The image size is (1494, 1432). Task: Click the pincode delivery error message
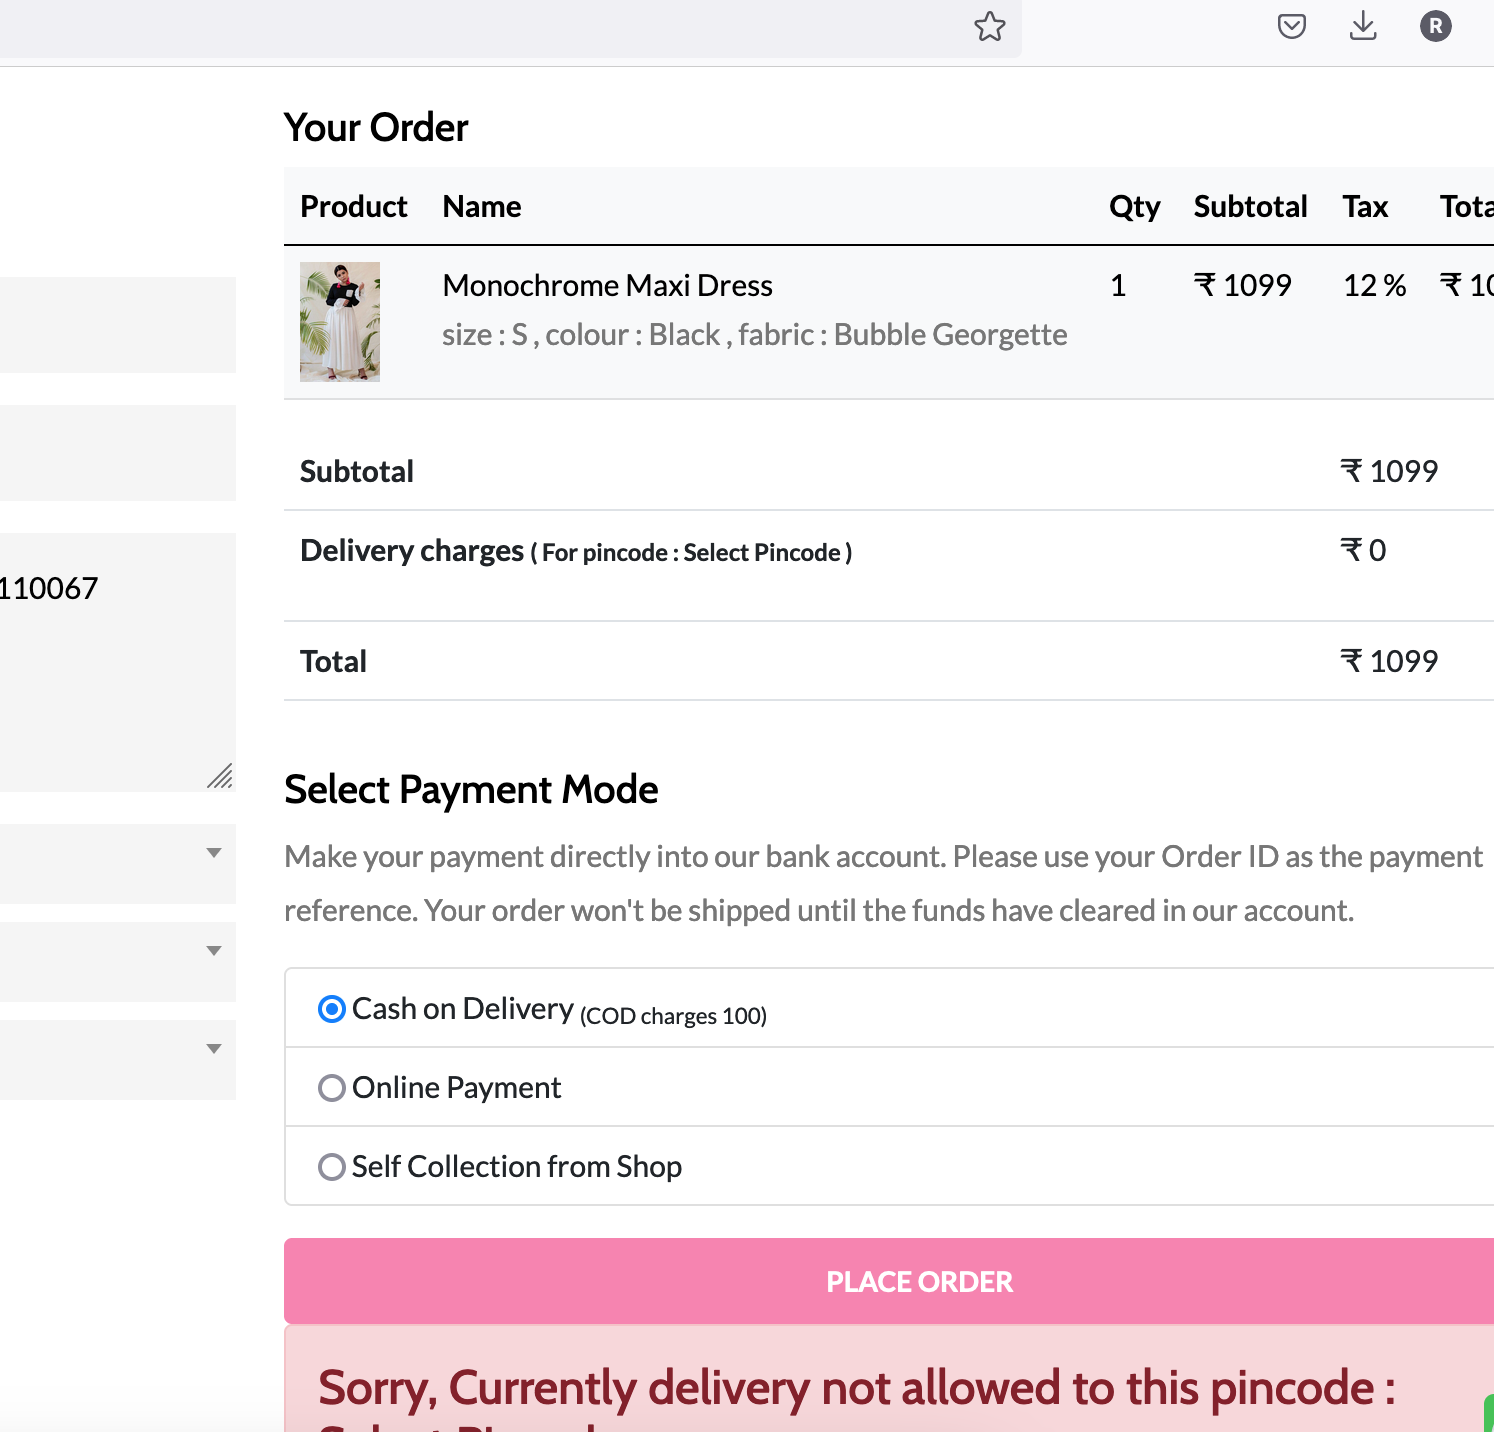pyautogui.click(x=856, y=1388)
